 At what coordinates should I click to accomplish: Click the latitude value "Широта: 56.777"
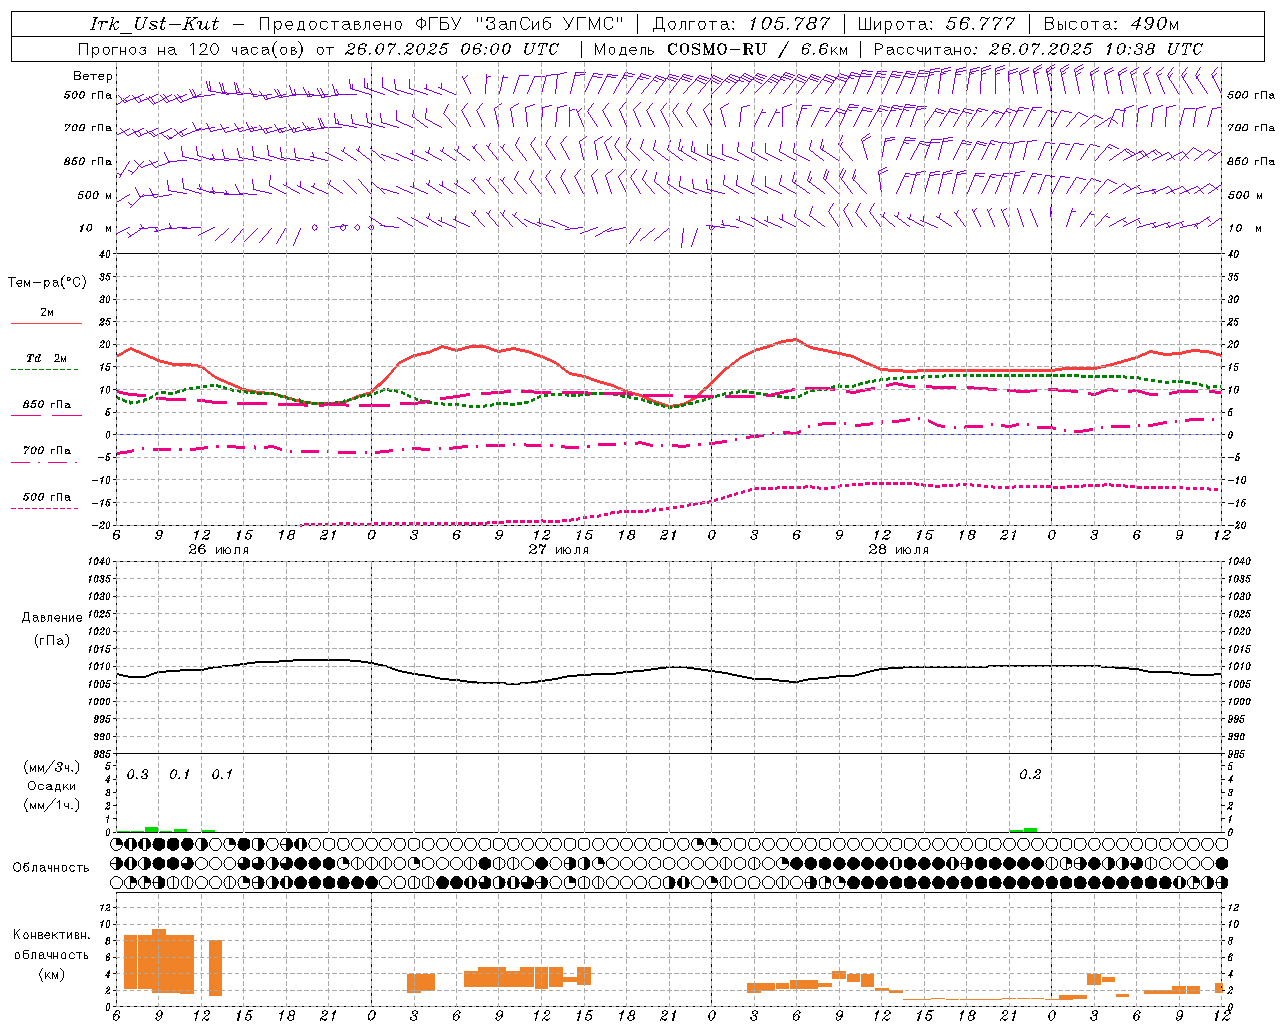(x=937, y=24)
